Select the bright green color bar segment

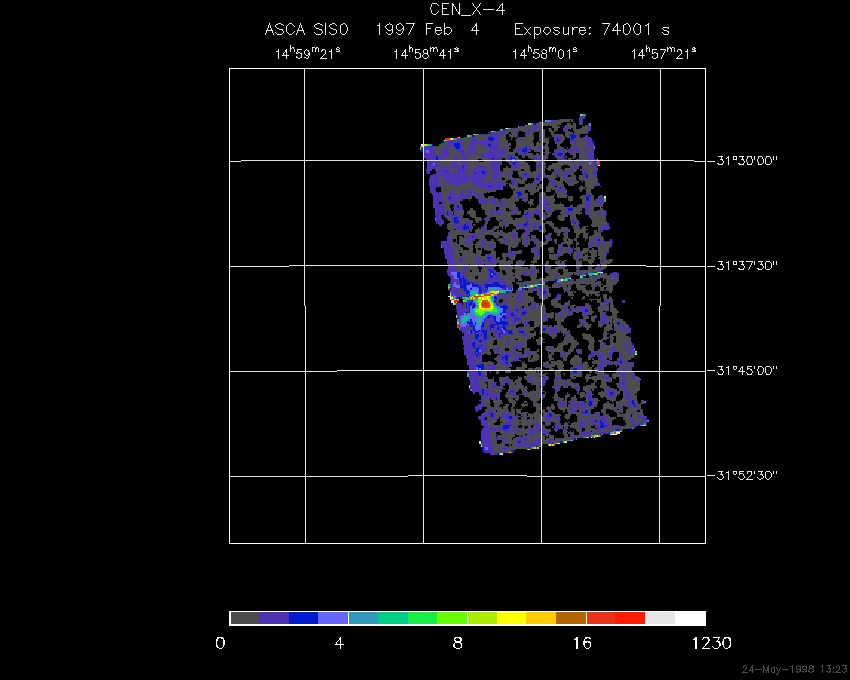(x=422, y=618)
